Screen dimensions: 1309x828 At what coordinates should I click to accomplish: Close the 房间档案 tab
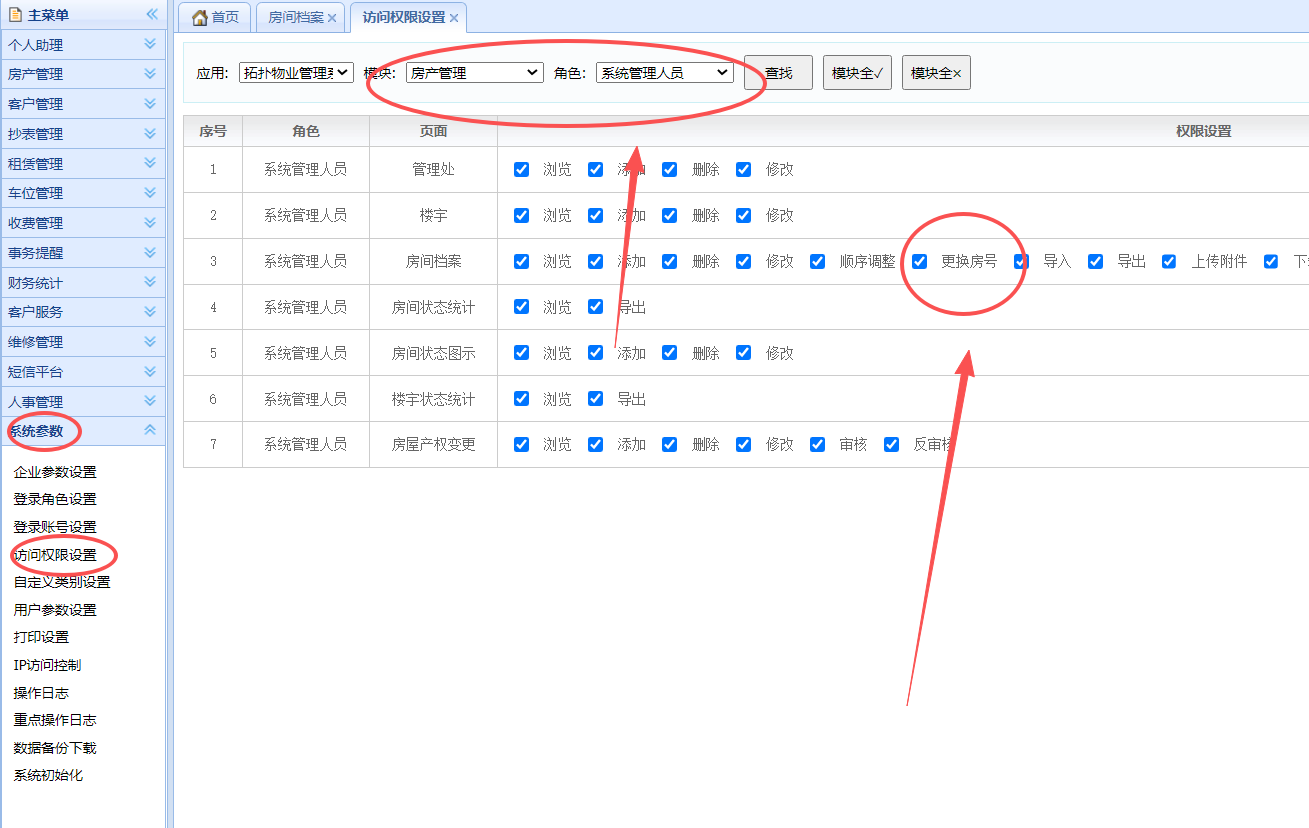click(332, 18)
